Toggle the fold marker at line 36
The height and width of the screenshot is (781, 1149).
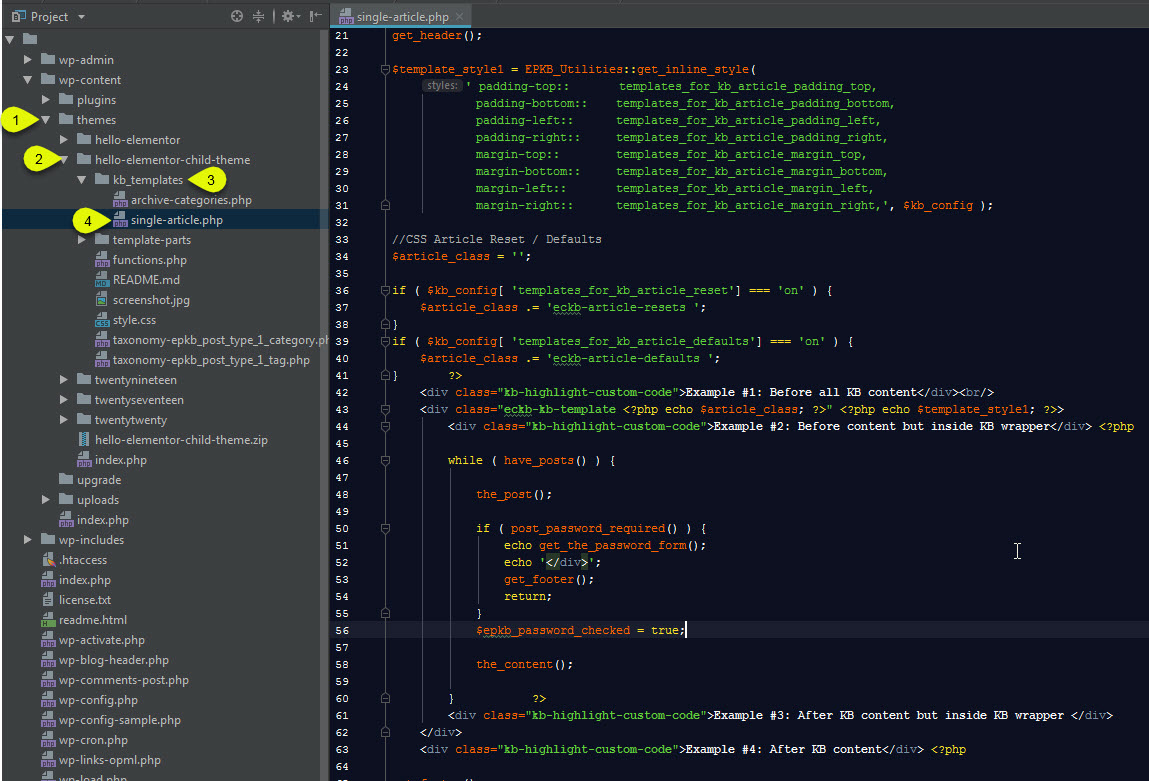click(x=384, y=291)
